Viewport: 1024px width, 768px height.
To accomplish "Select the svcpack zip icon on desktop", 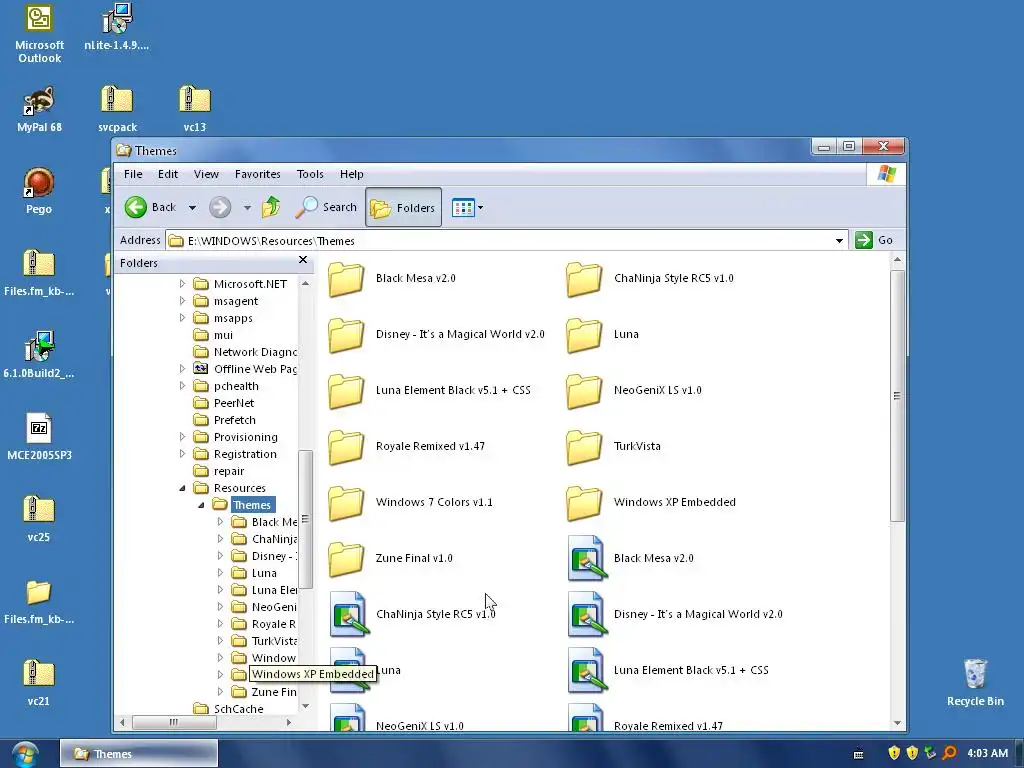I will tap(118, 110).
